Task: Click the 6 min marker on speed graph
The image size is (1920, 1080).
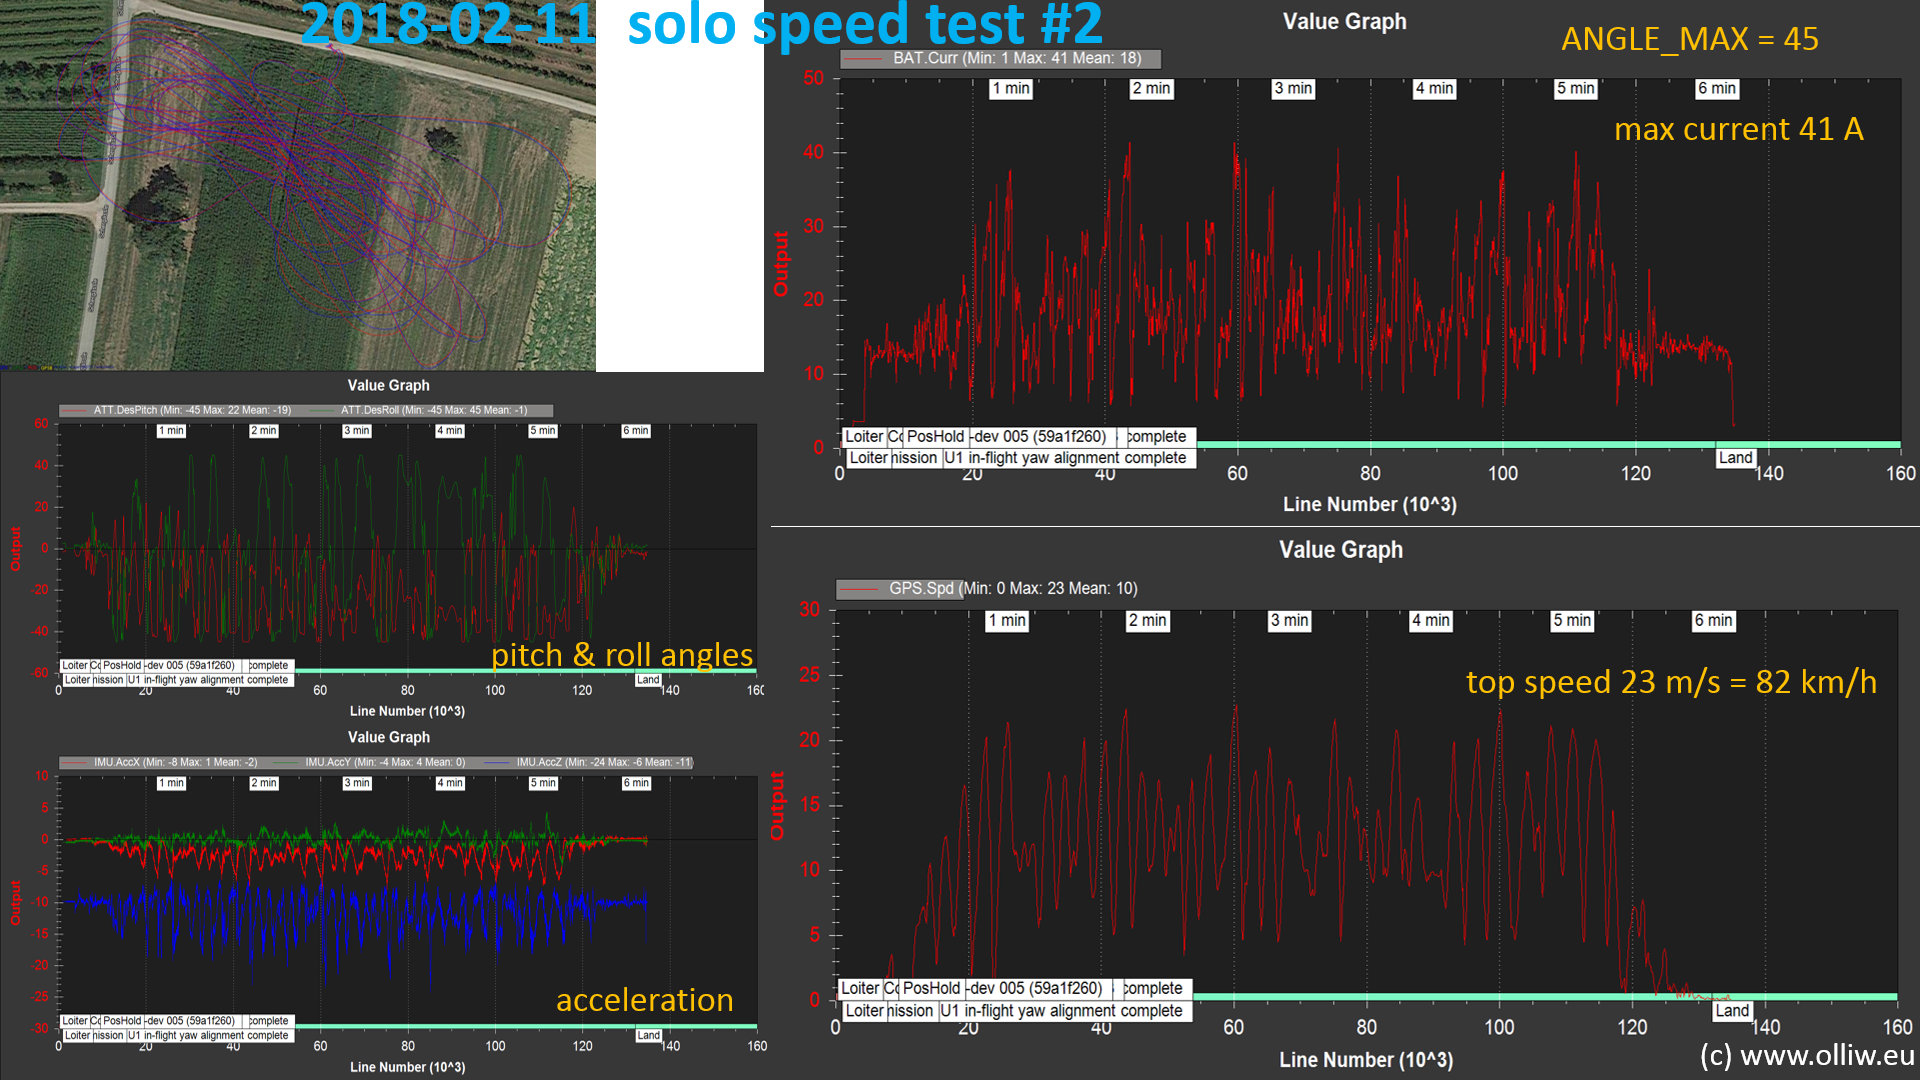Action: click(1712, 620)
